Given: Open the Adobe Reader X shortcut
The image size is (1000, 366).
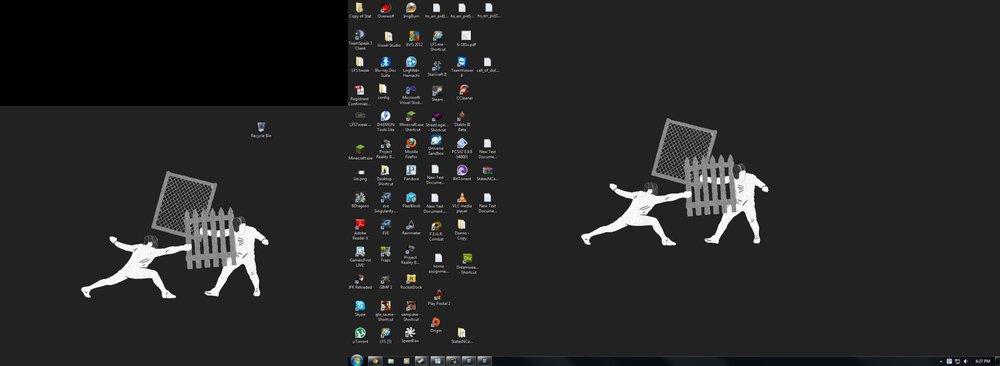Looking at the screenshot, I should 360,229.
